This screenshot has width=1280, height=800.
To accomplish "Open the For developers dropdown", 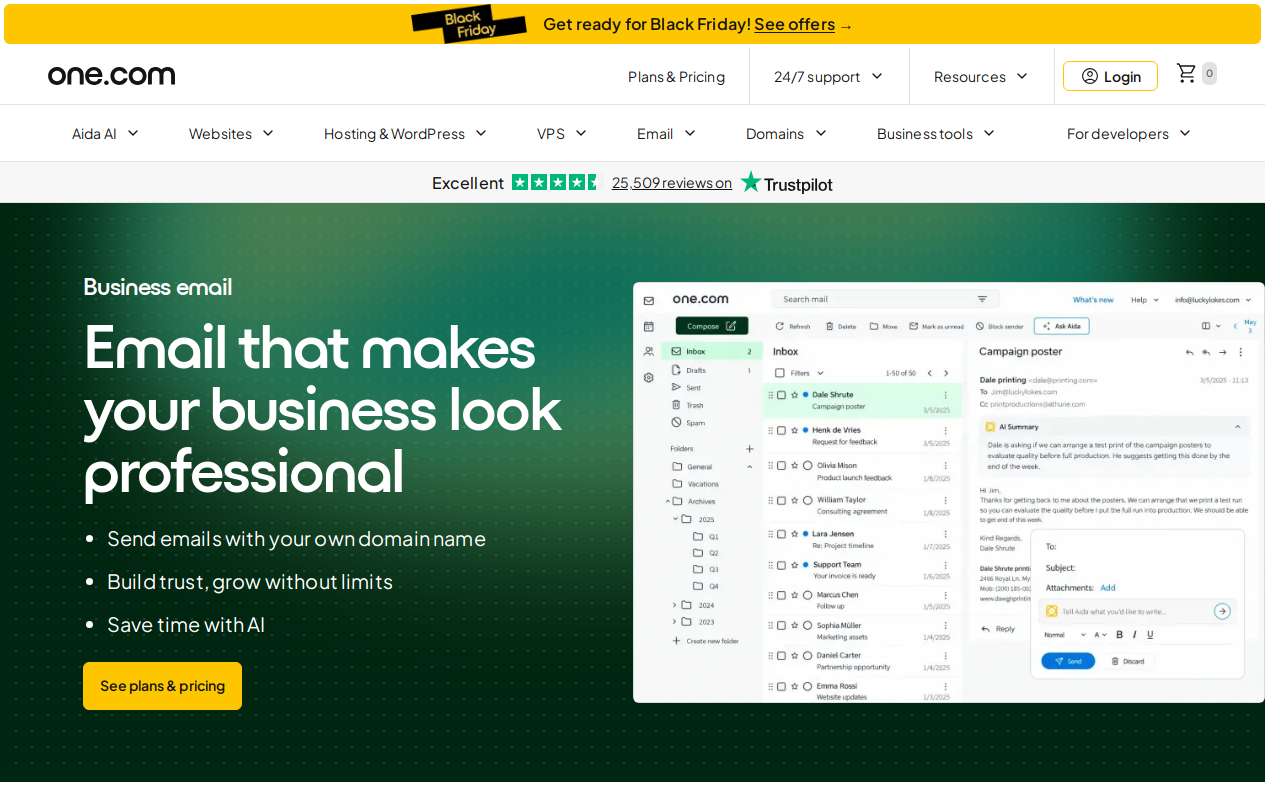I will 1129,134.
